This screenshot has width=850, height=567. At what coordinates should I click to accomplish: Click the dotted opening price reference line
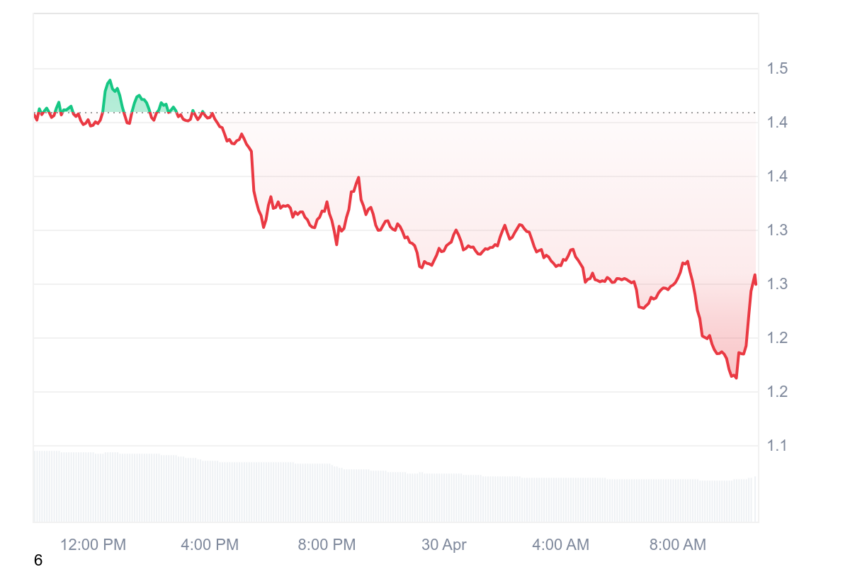point(482,113)
